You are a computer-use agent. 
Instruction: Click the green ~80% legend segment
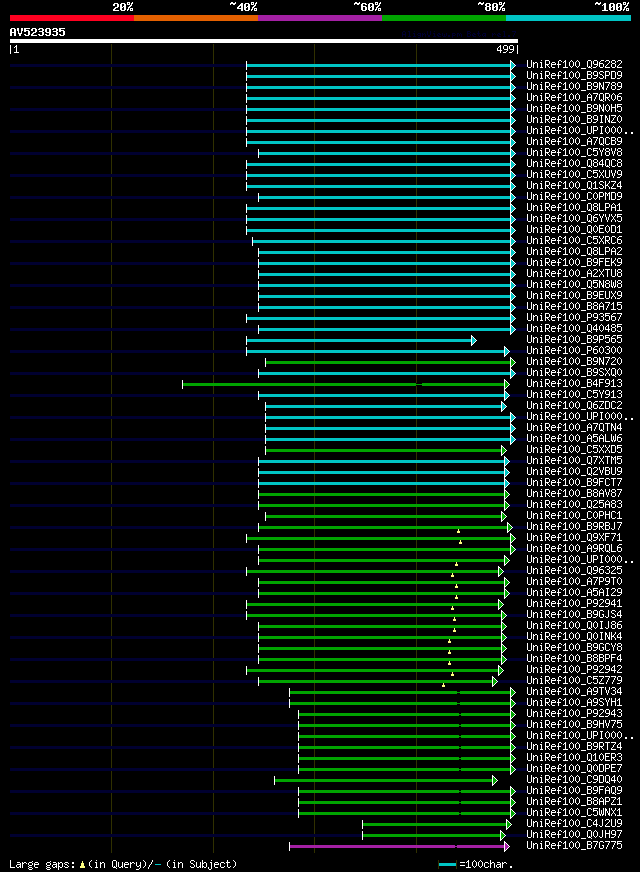pos(444,18)
